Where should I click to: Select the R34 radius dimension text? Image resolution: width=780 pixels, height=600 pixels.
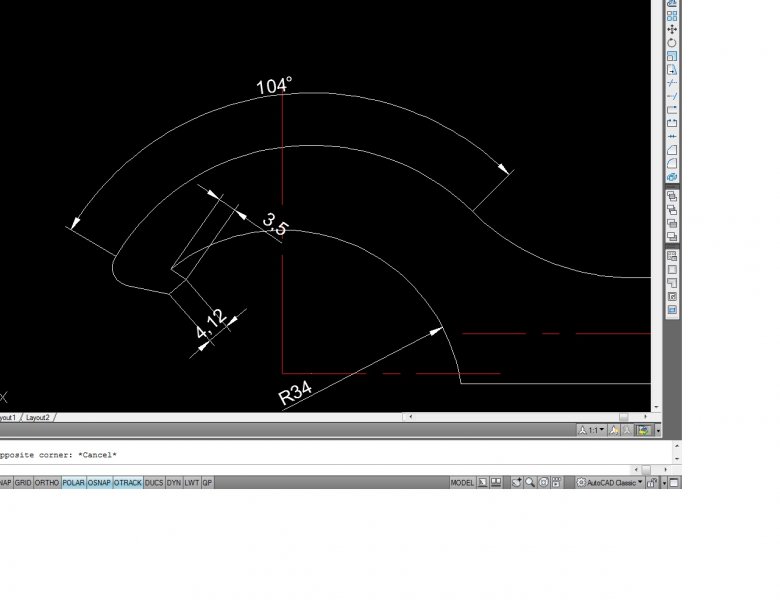(x=295, y=393)
